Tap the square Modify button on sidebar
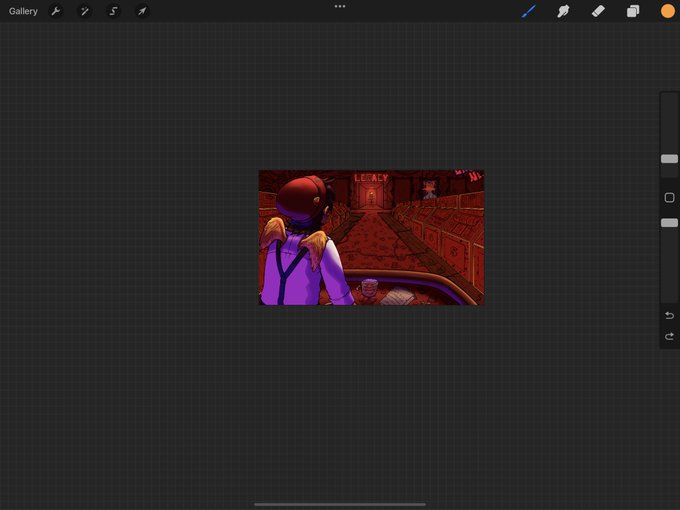Viewport: 680px width, 510px height. [669, 198]
